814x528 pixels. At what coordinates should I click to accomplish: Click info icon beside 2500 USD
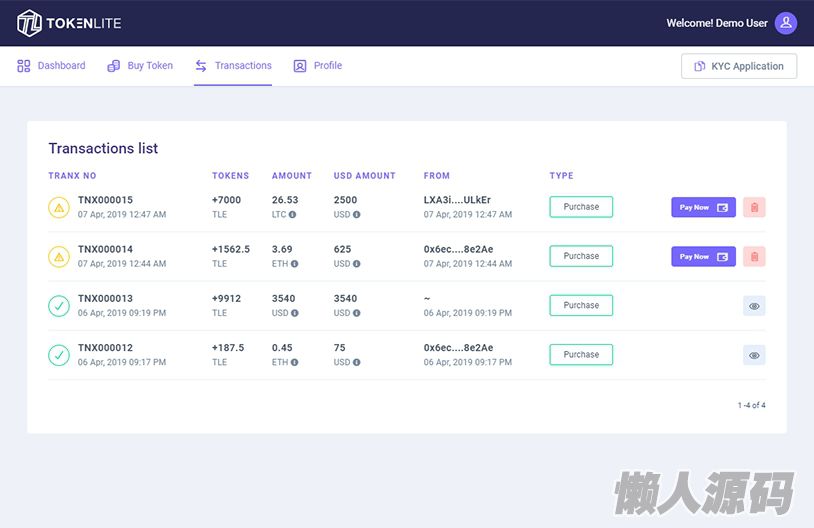point(356,215)
